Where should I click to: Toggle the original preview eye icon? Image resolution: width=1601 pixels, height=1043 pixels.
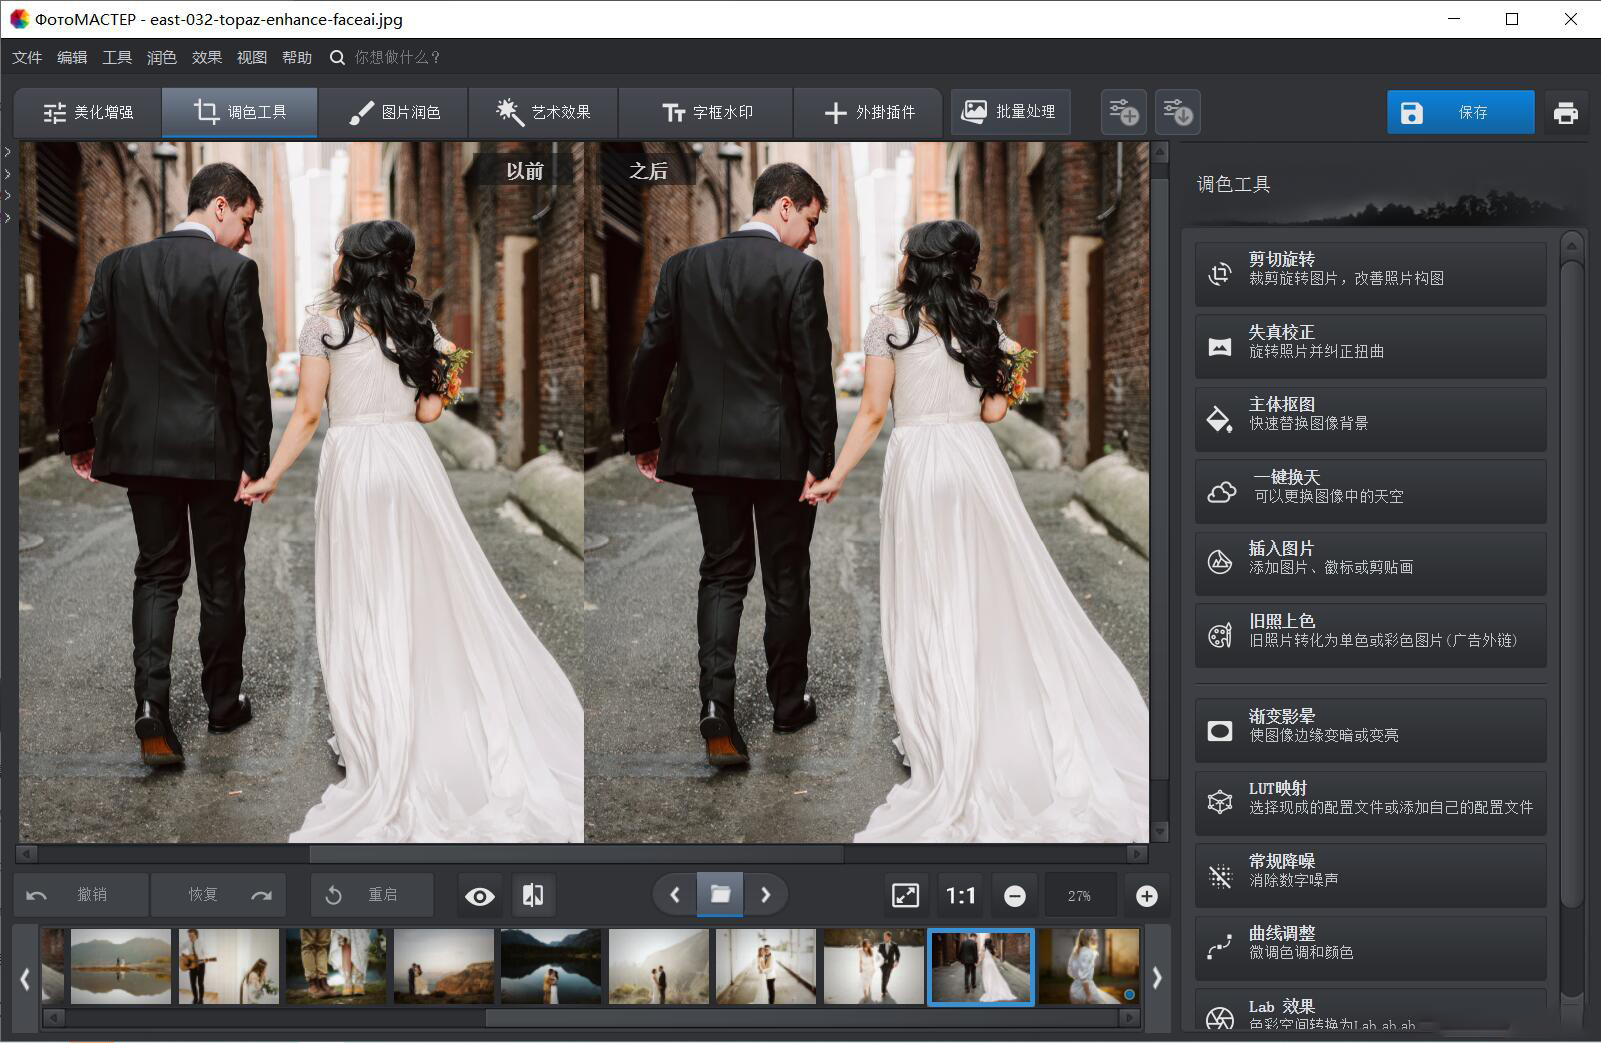[480, 895]
